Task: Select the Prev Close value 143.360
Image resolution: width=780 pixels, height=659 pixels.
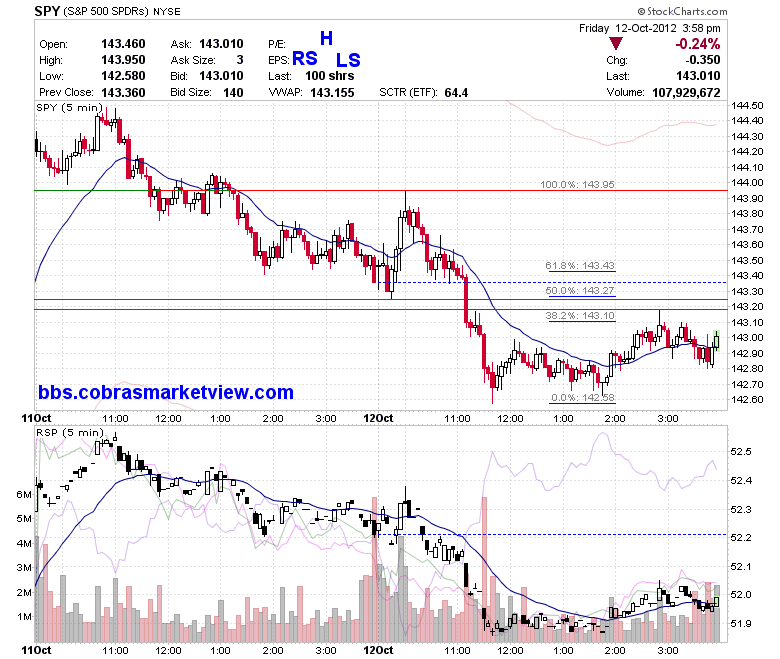Action: point(123,93)
